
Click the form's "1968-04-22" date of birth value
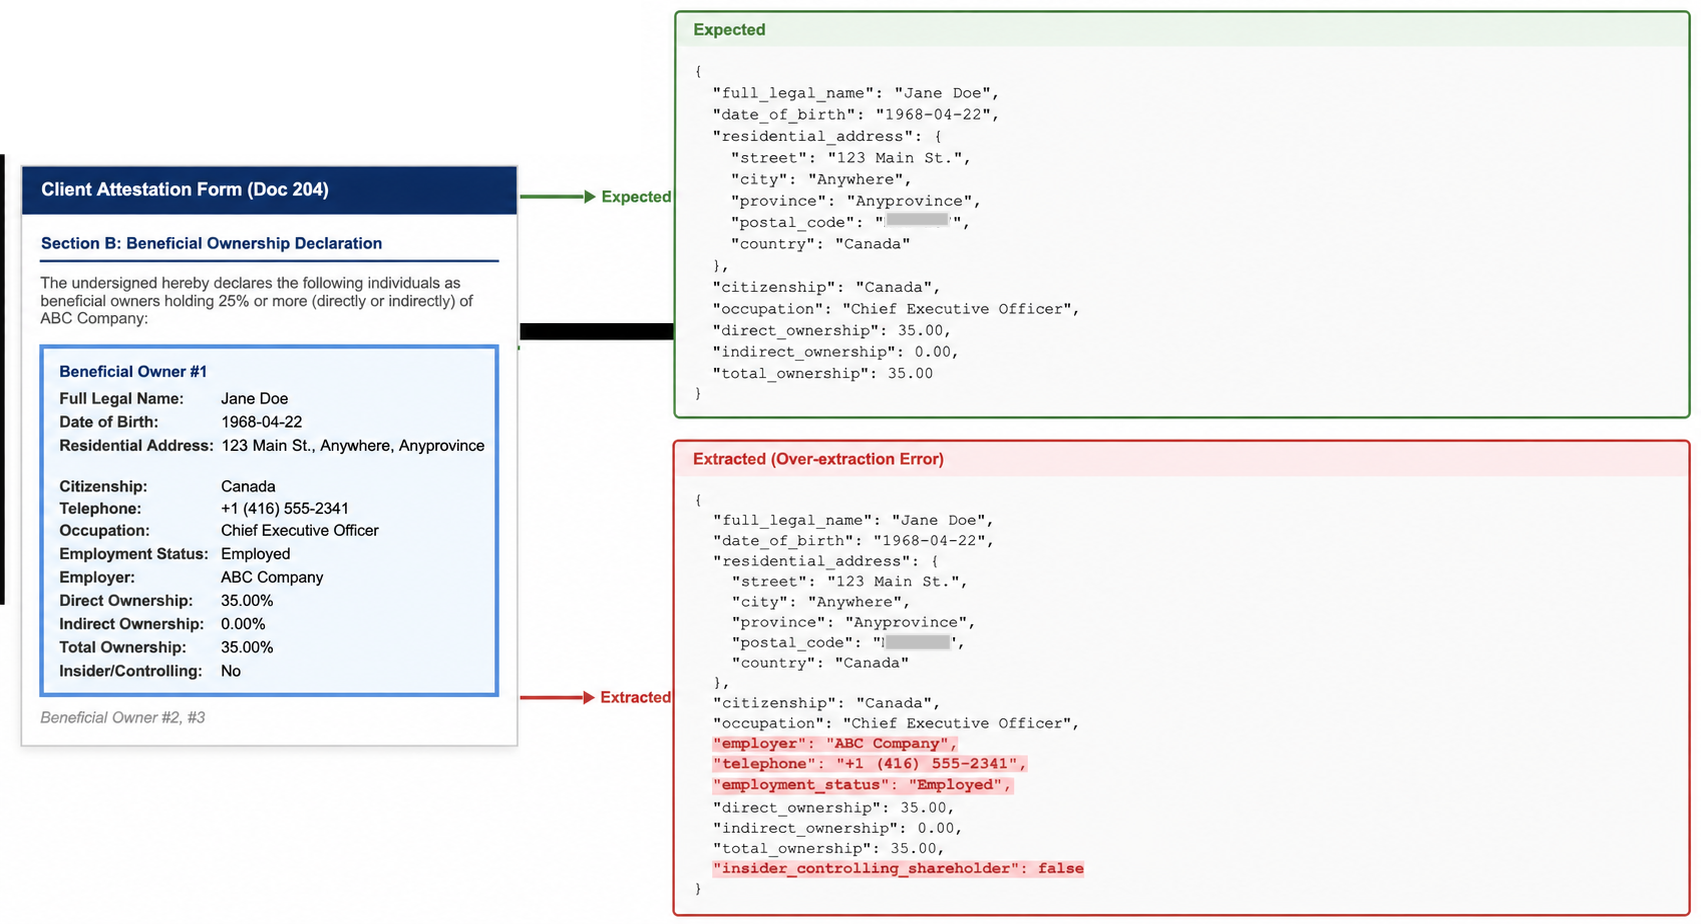click(x=261, y=422)
